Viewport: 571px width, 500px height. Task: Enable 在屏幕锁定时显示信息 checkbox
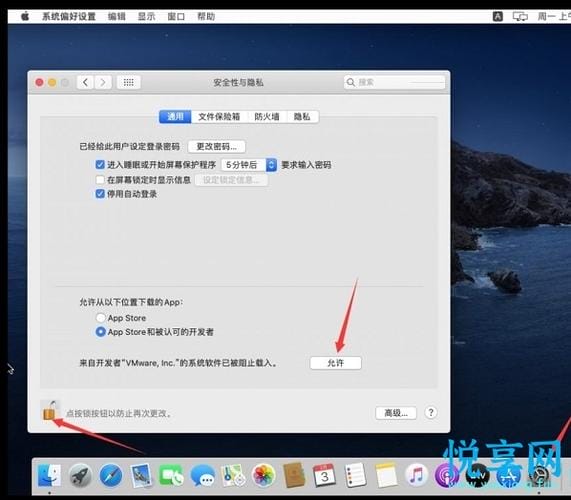(100, 180)
